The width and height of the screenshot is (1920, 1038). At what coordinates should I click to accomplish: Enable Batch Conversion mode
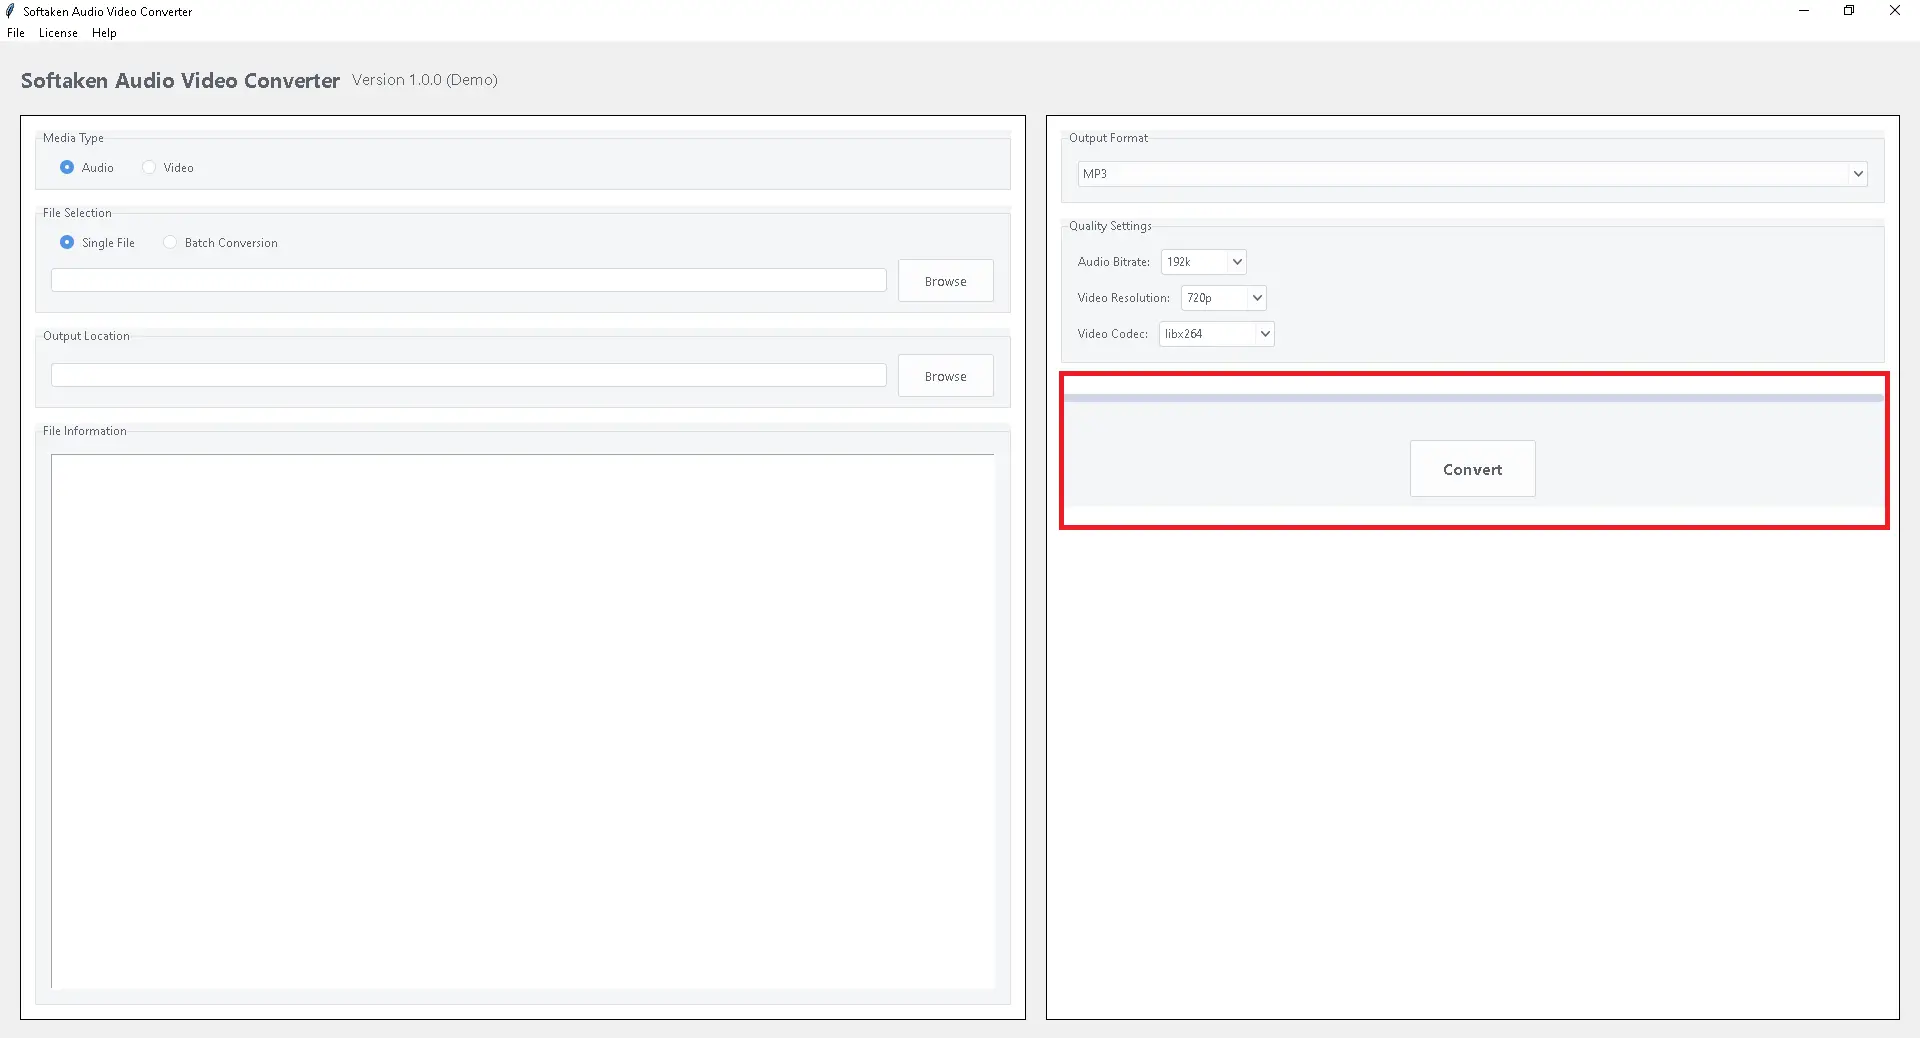(170, 243)
